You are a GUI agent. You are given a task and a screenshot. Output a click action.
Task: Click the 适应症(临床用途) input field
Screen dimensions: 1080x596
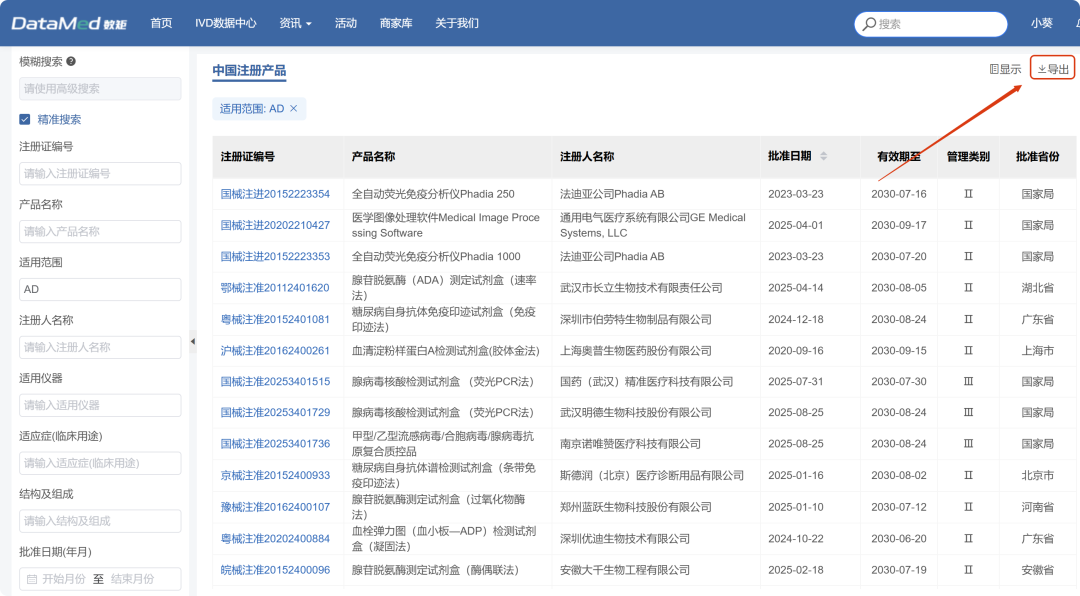100,463
